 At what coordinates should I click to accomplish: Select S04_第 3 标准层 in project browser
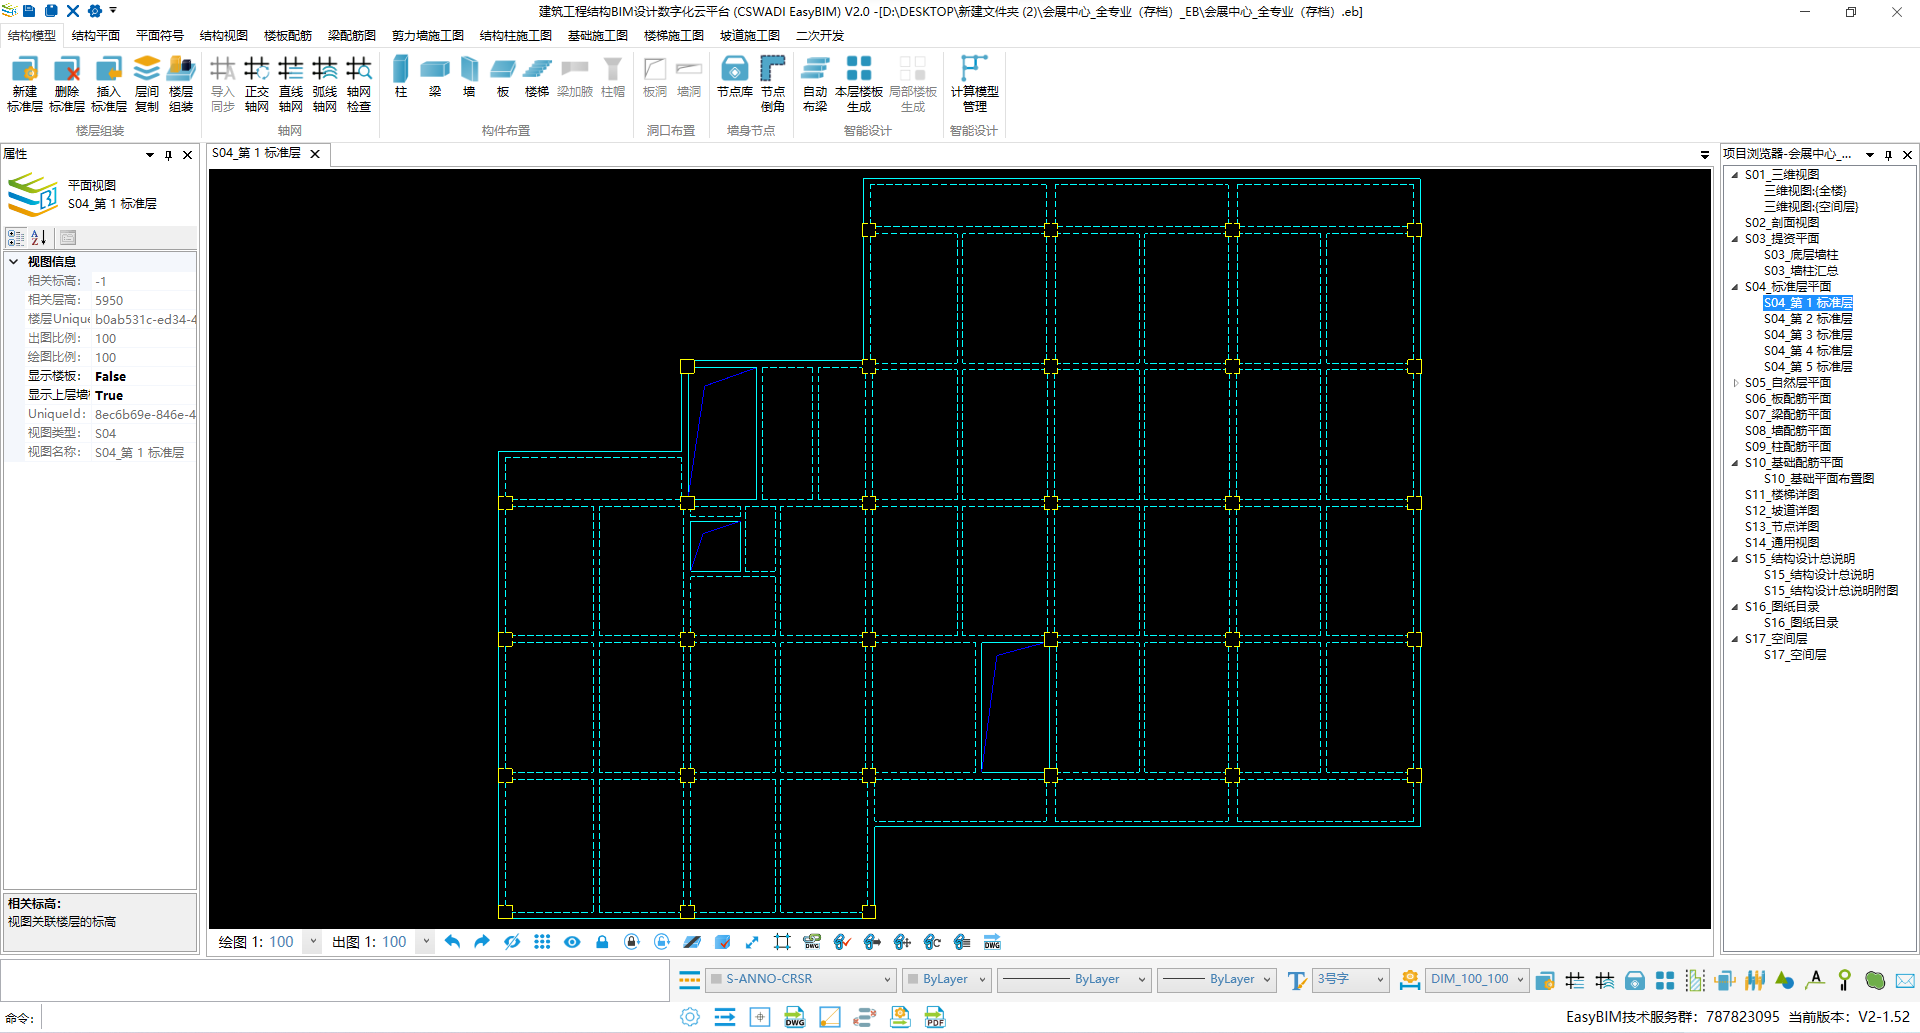tap(1807, 335)
